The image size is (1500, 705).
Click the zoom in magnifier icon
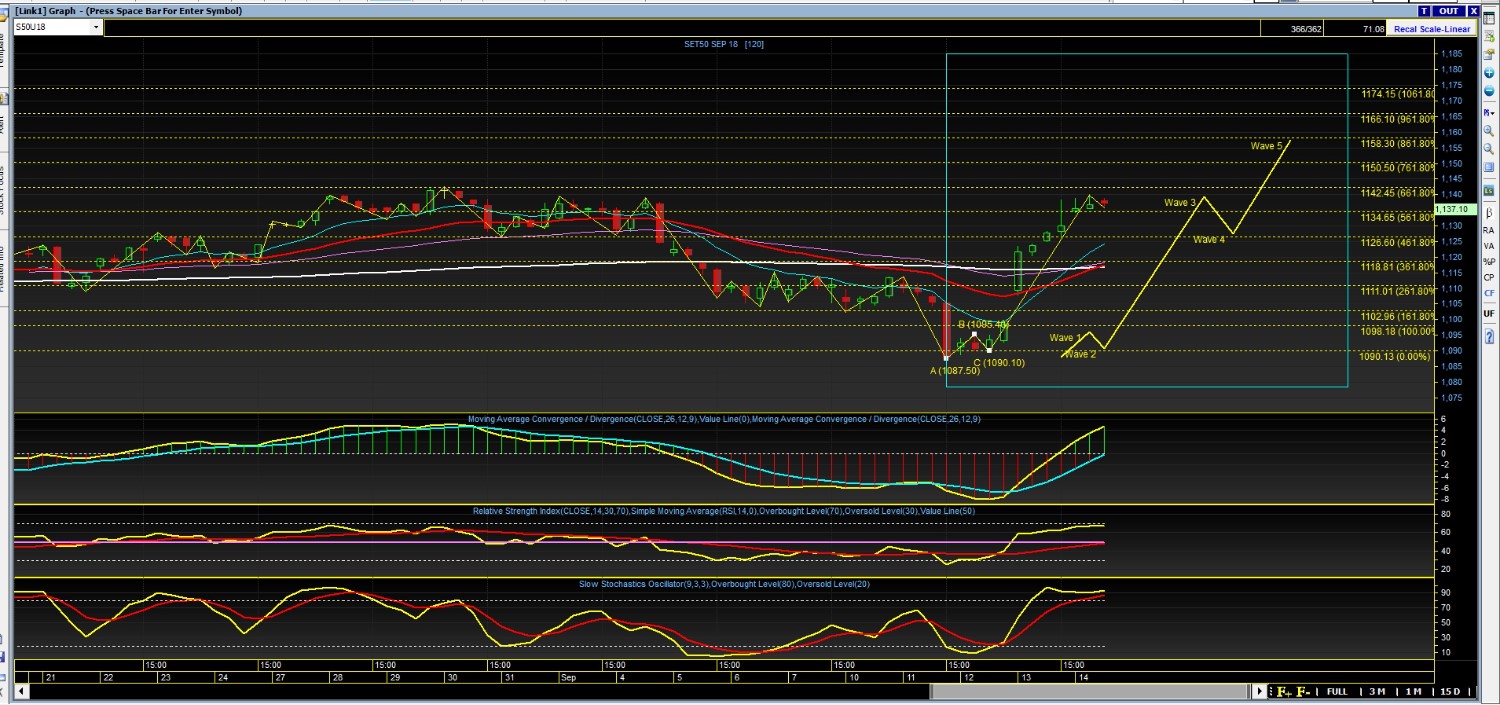click(1488, 131)
